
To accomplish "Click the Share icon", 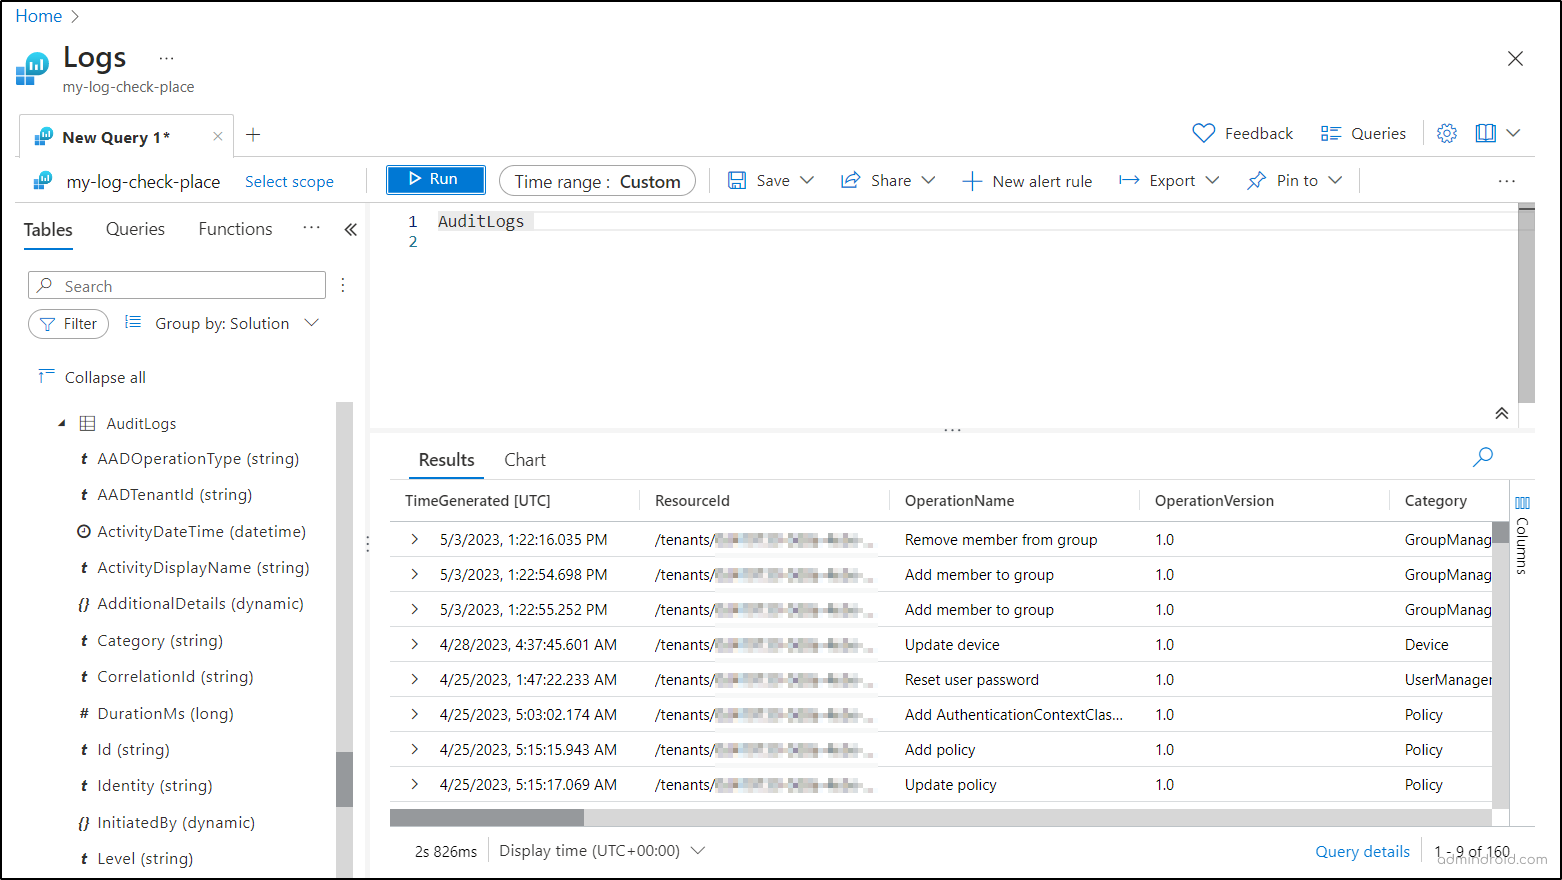I will [x=851, y=180].
